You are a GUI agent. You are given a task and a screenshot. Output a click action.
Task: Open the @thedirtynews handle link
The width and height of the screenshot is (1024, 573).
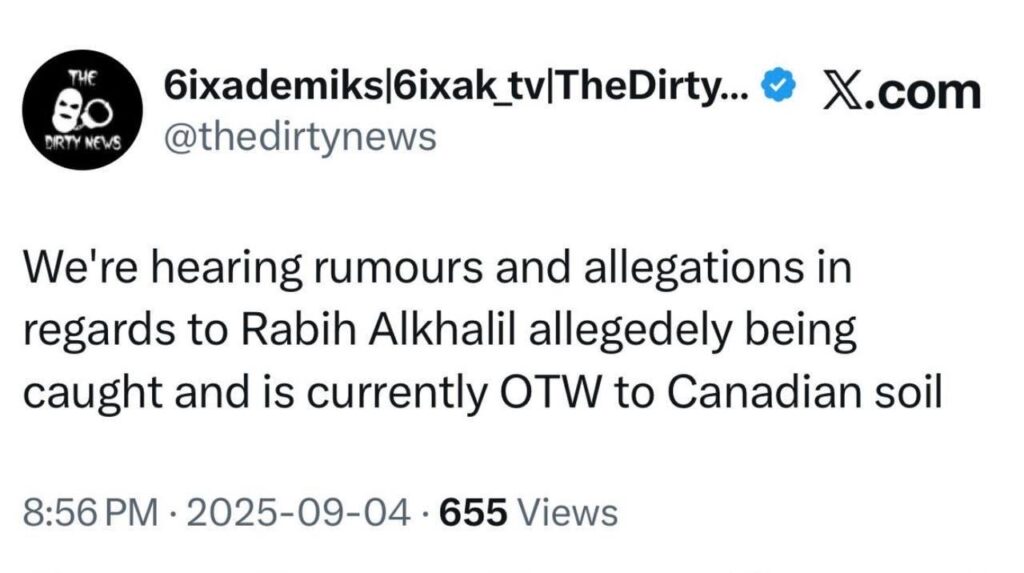tap(300, 138)
